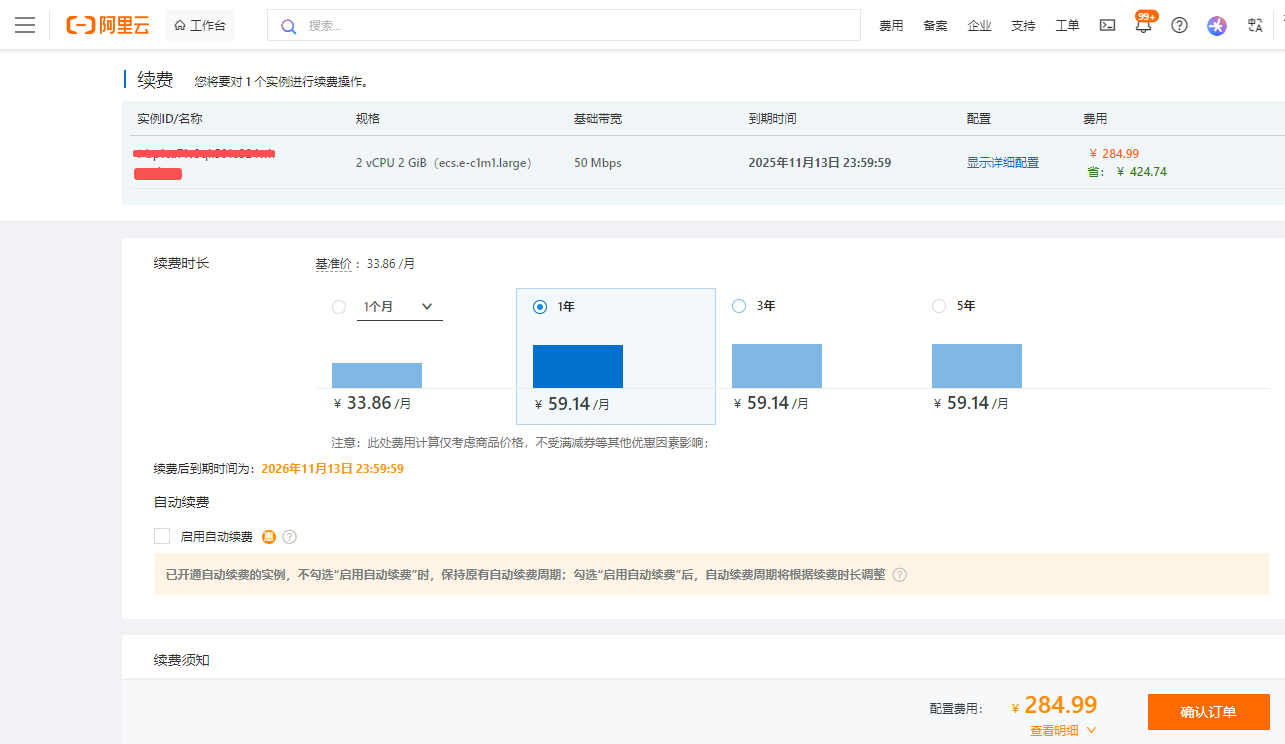The width and height of the screenshot is (1285, 744).
Task: Enable the 启用自动续费 checkbox
Action: (x=162, y=536)
